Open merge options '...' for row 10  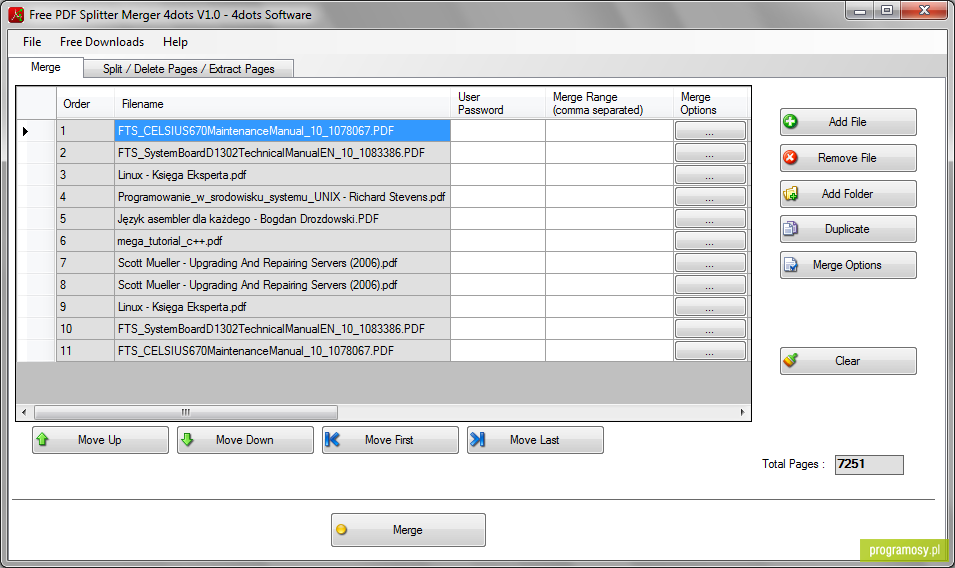click(710, 329)
